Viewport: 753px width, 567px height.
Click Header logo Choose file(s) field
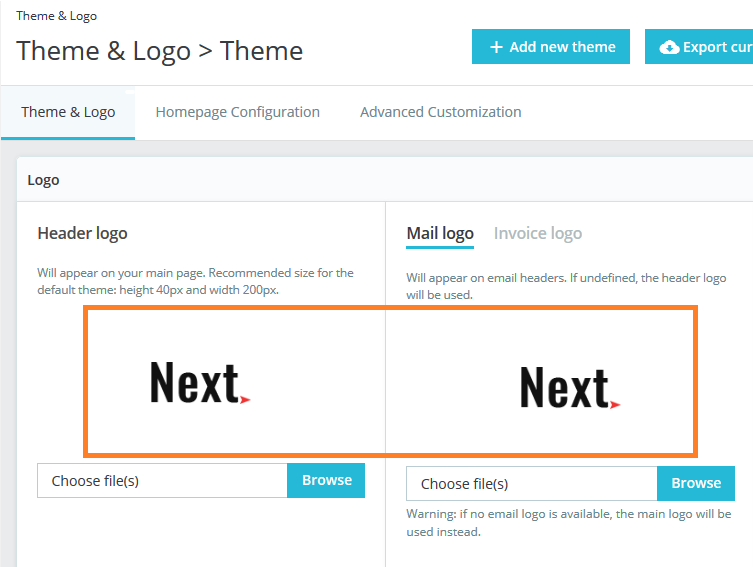point(162,481)
